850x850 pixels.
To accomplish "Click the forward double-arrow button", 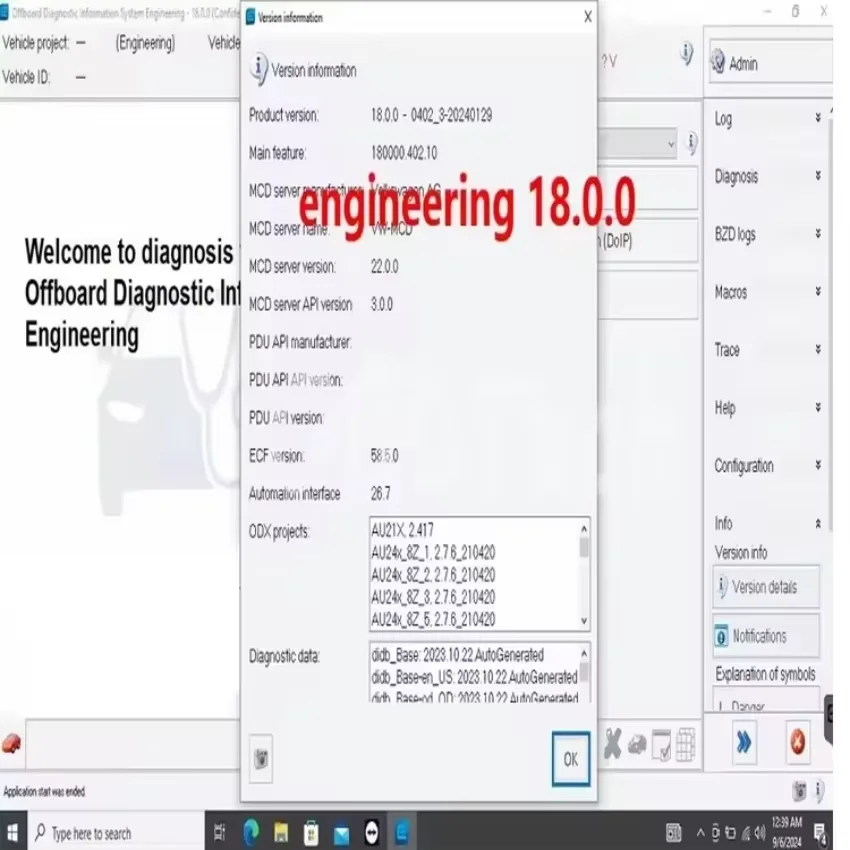I will (744, 742).
